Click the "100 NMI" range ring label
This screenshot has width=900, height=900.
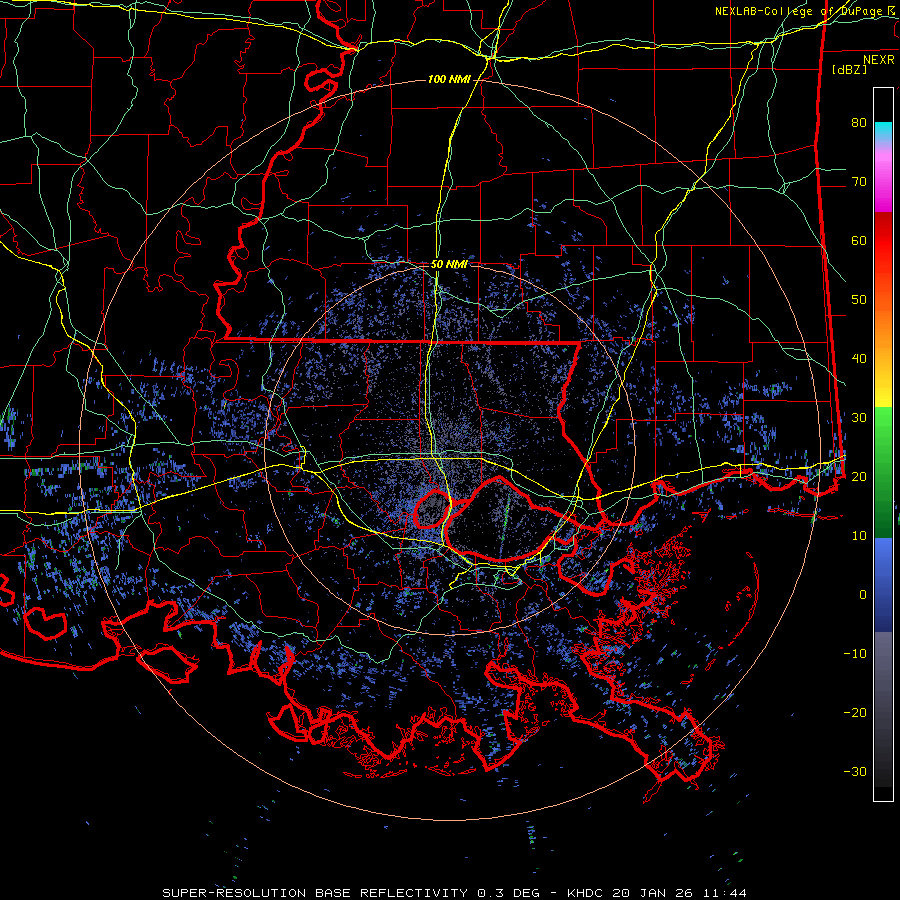(449, 79)
